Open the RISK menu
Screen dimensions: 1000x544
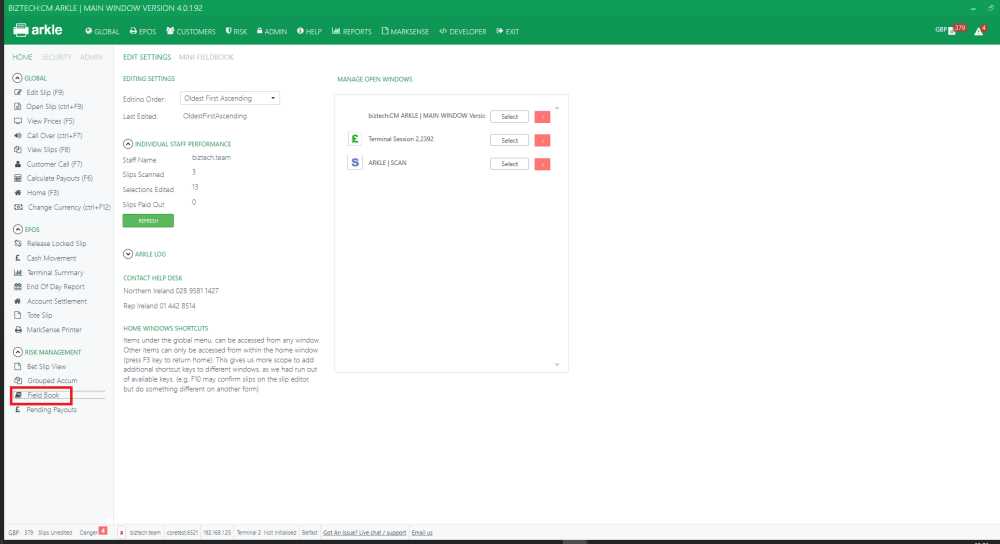[x=236, y=31]
